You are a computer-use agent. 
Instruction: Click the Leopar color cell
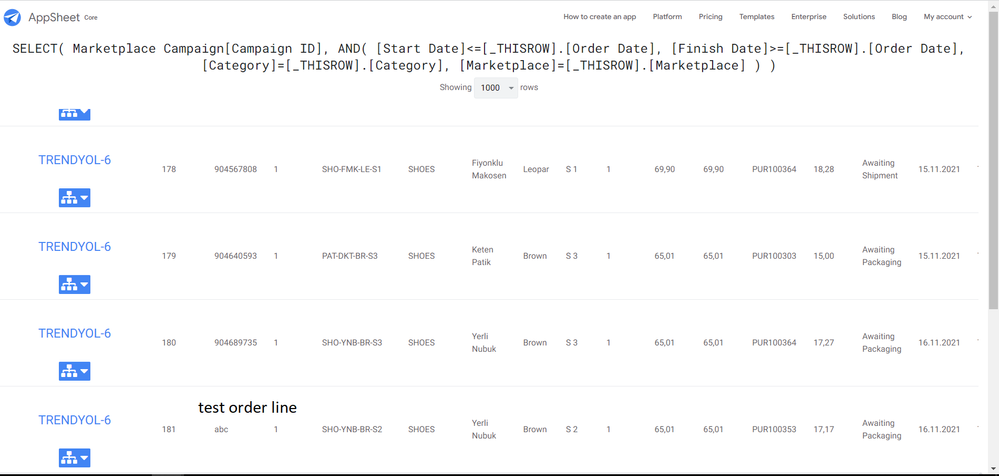(536, 169)
